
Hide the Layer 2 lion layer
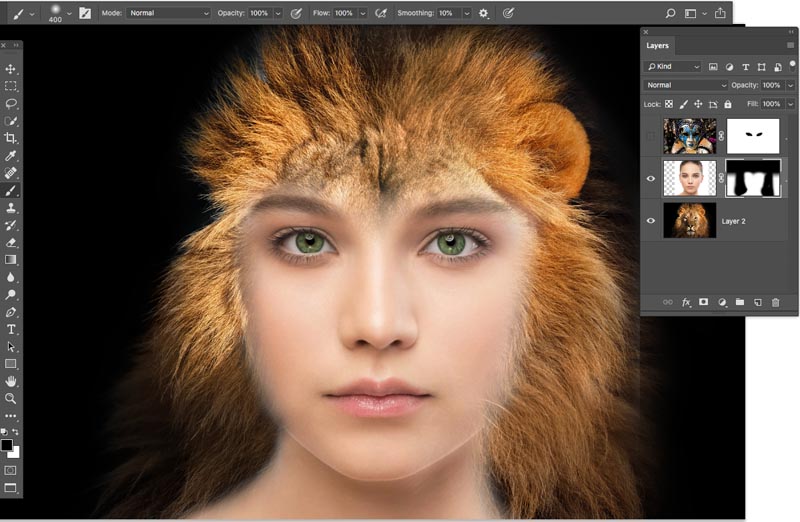[651, 220]
